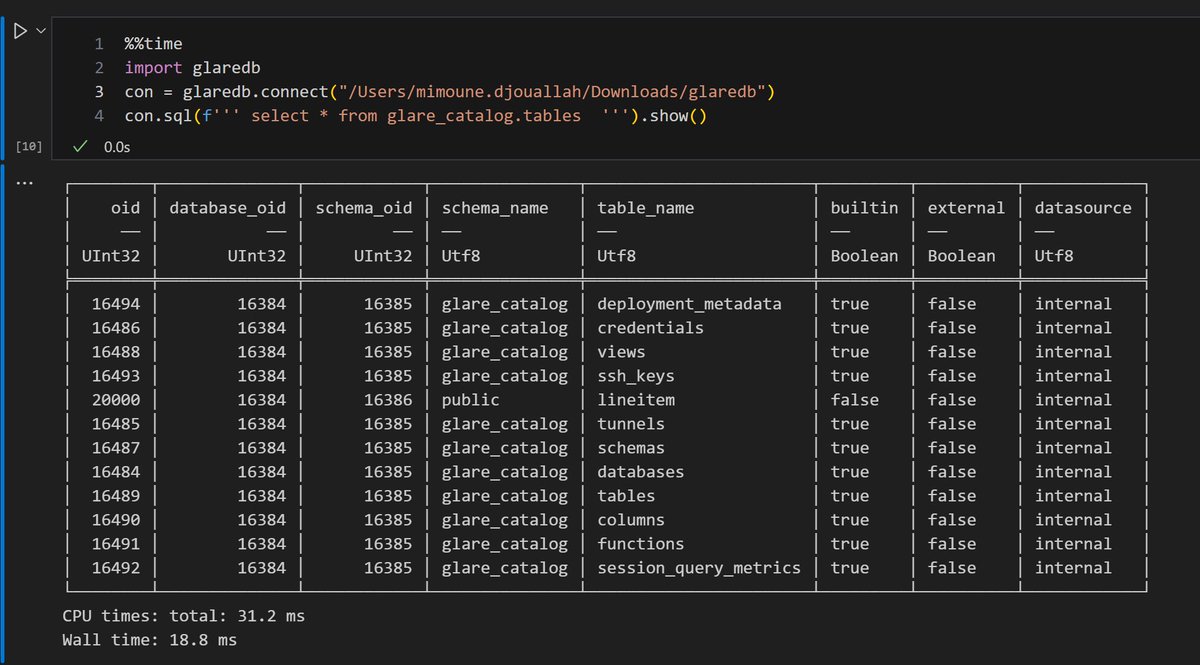Click oid value 16484 in databases row
This screenshot has width=1200, height=665.
[x=116, y=472]
